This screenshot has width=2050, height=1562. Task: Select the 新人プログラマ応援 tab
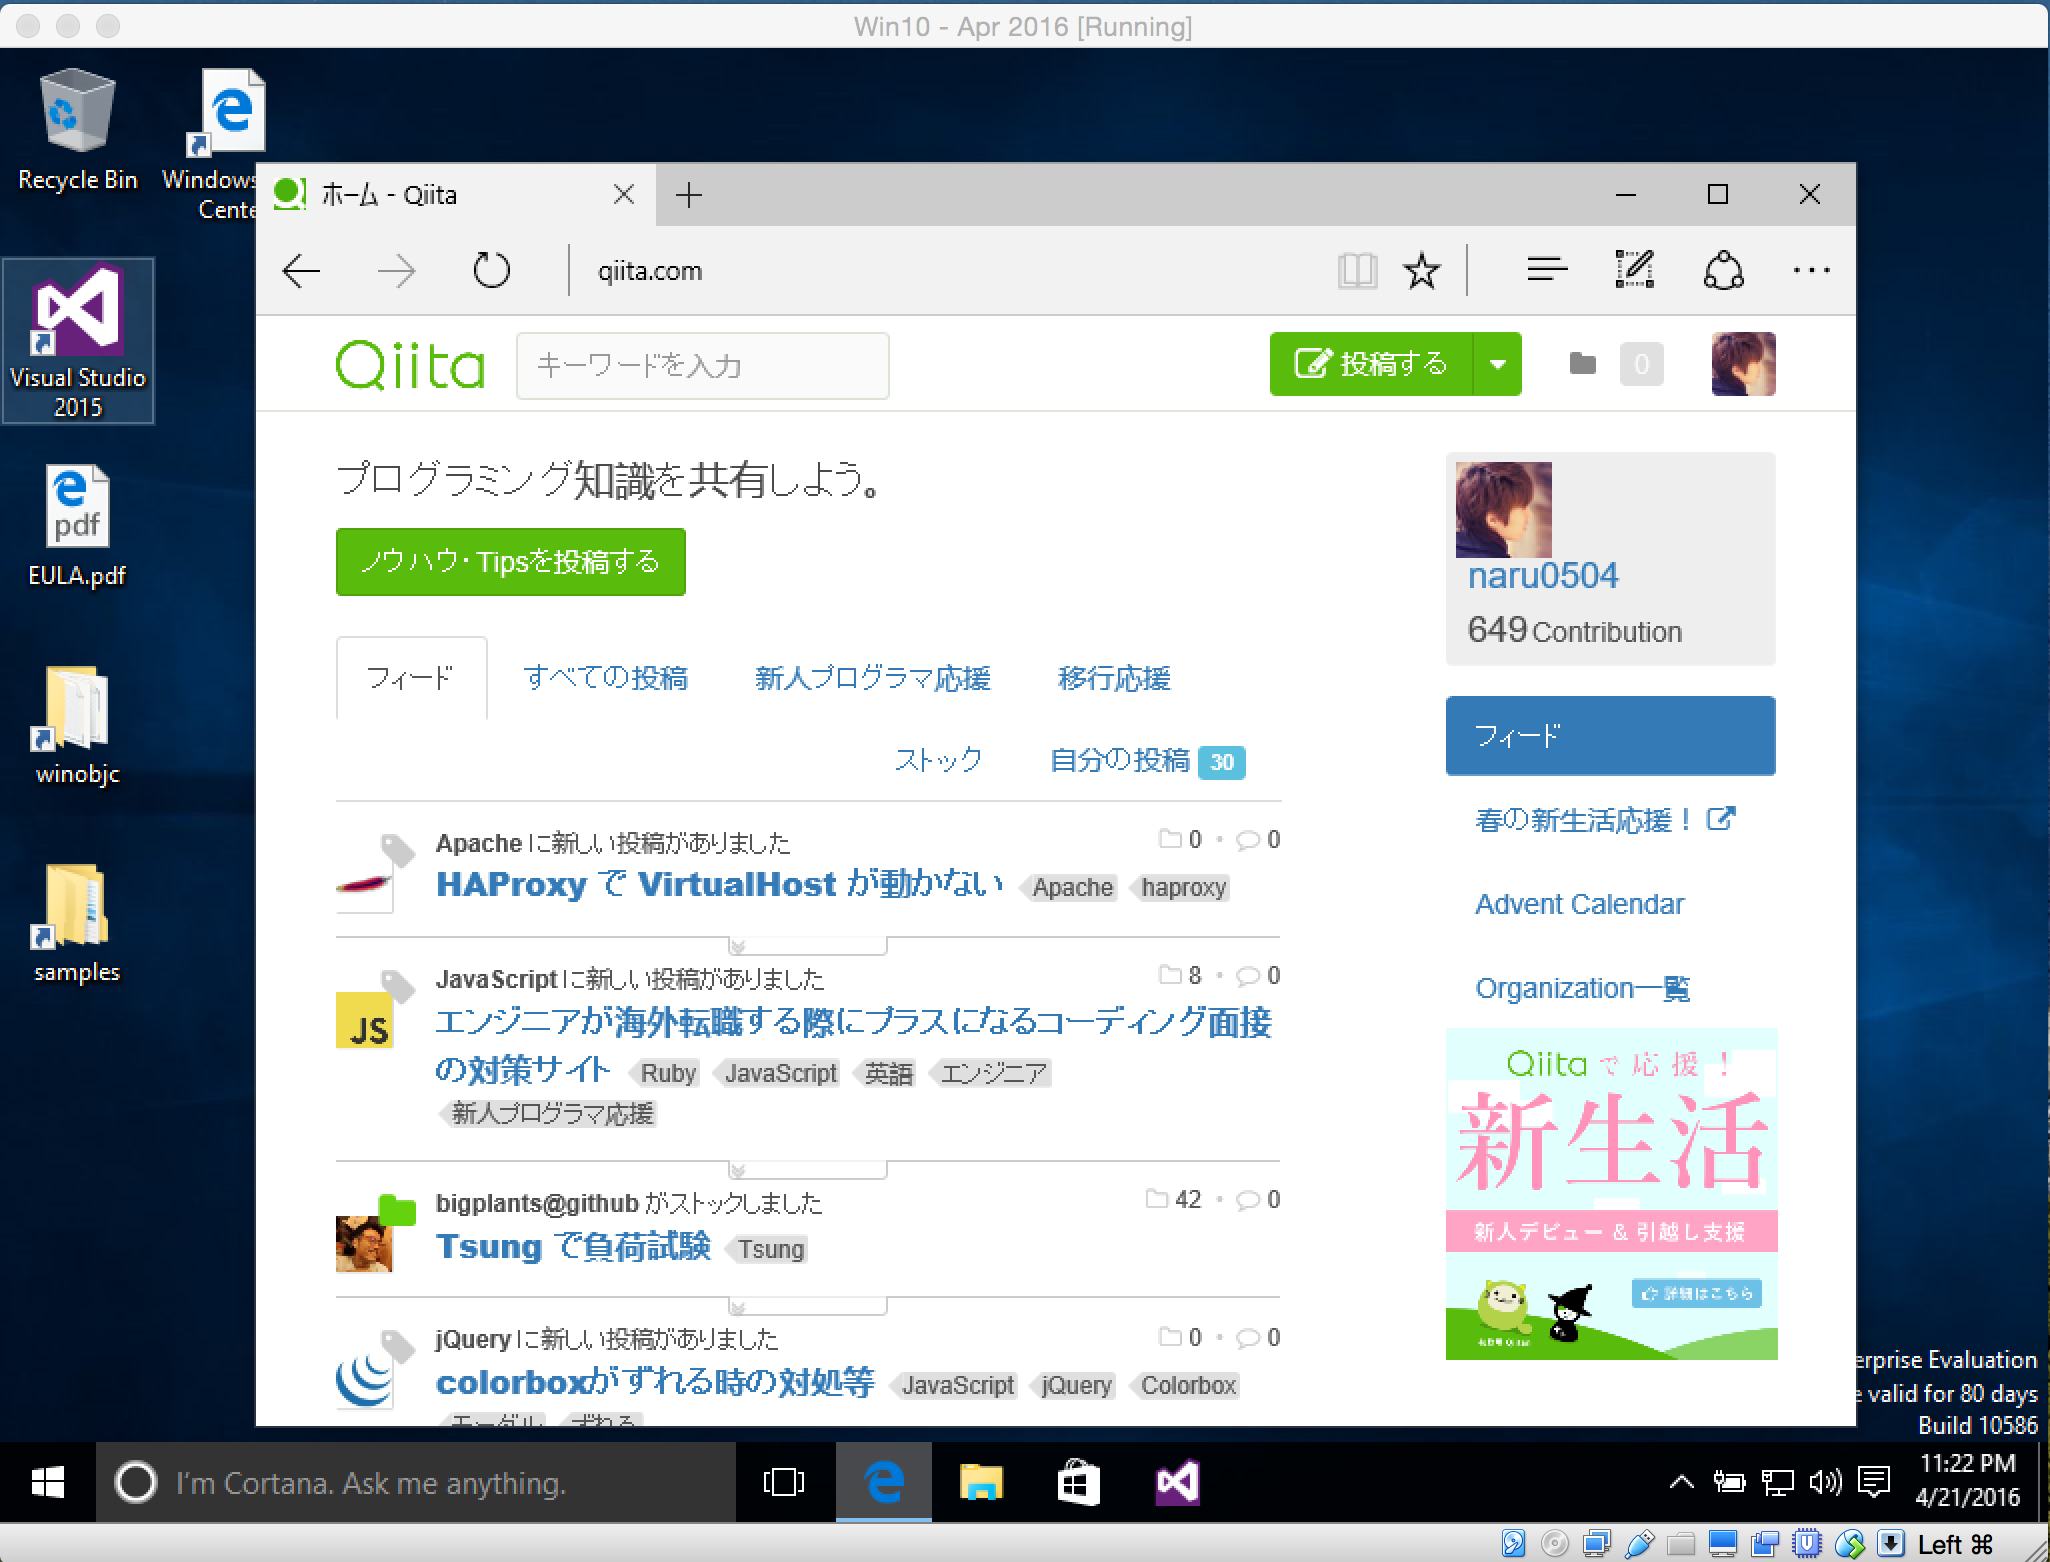[873, 678]
